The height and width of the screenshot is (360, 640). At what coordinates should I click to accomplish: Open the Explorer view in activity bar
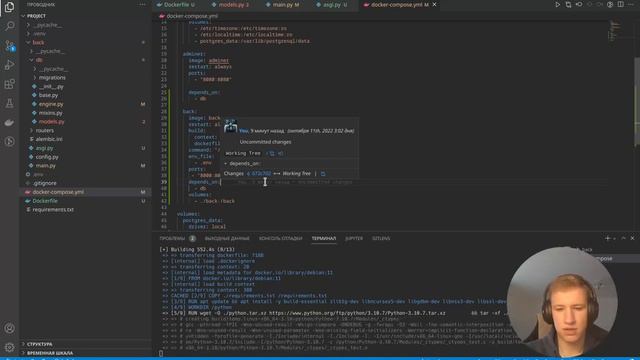(9, 7)
